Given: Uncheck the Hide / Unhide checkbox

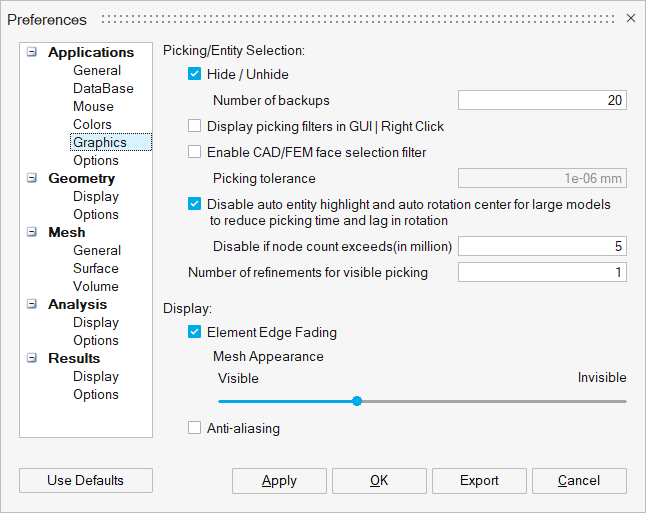Looking at the screenshot, I should pos(195,74).
